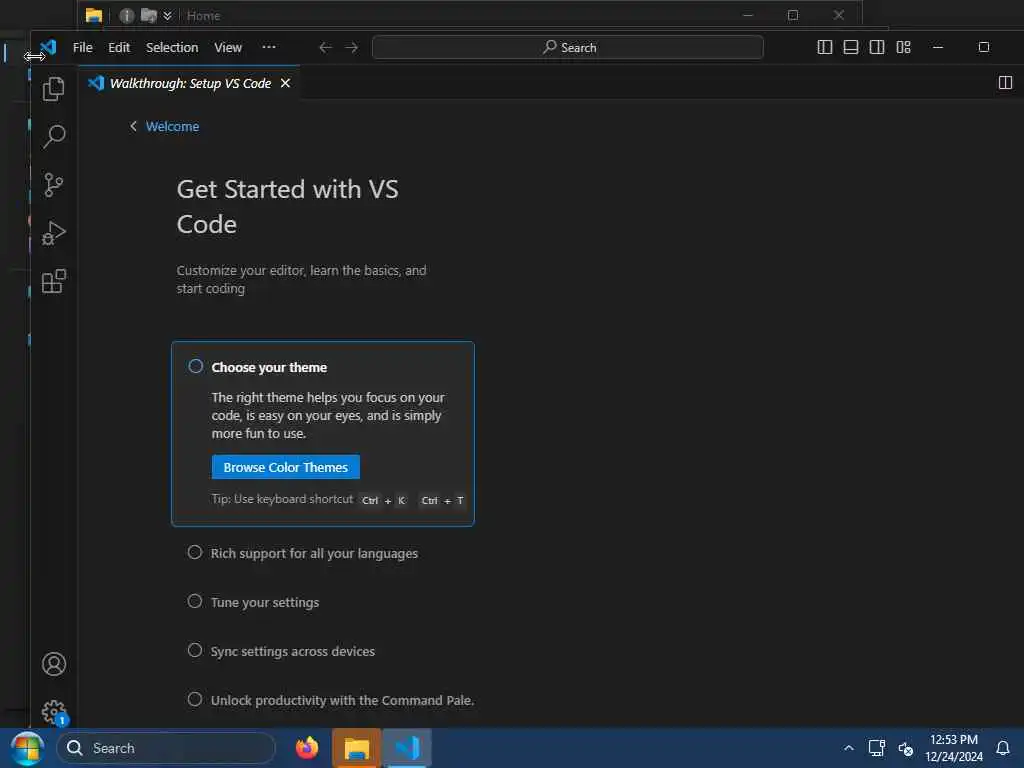Click the Choose your theme heading
1024x768 pixels.
(269, 367)
